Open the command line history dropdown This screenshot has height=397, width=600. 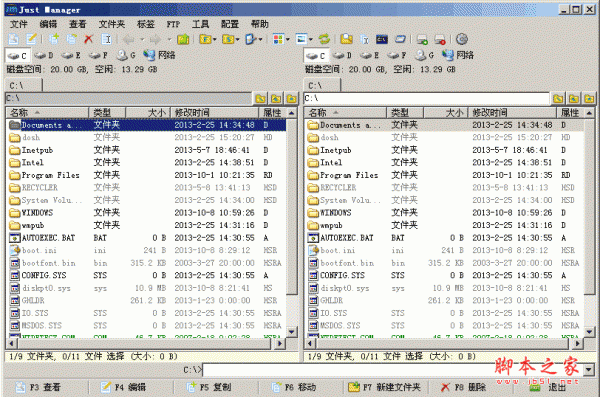[589, 370]
